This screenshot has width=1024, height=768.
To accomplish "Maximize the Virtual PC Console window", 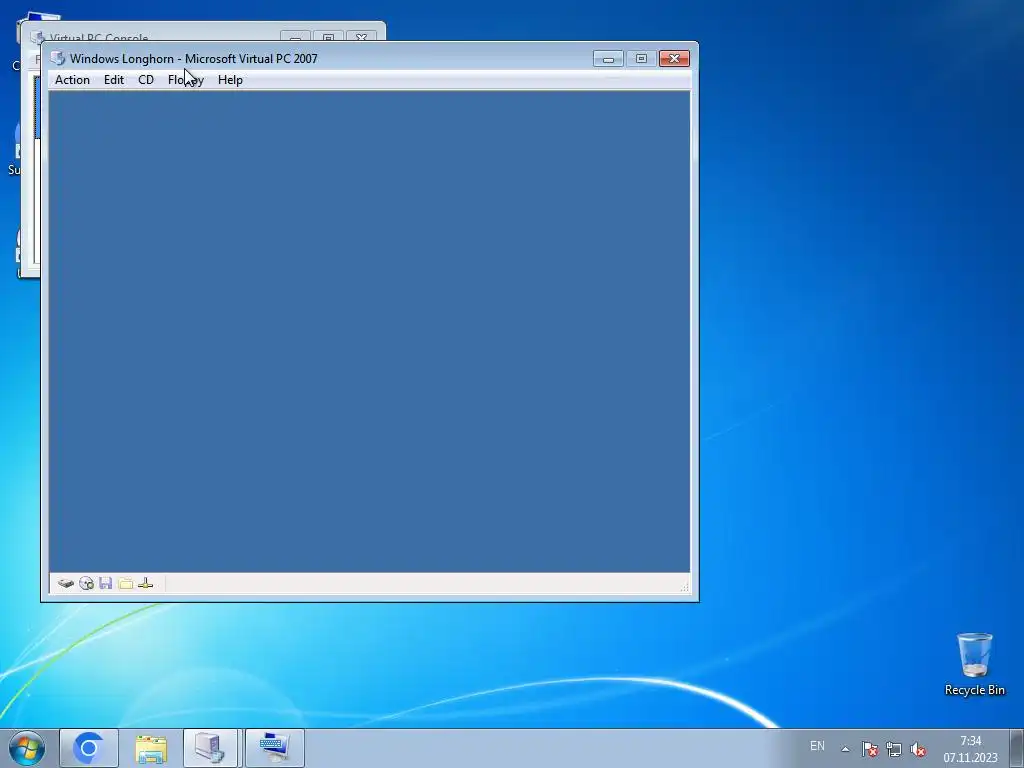I will (x=328, y=37).
